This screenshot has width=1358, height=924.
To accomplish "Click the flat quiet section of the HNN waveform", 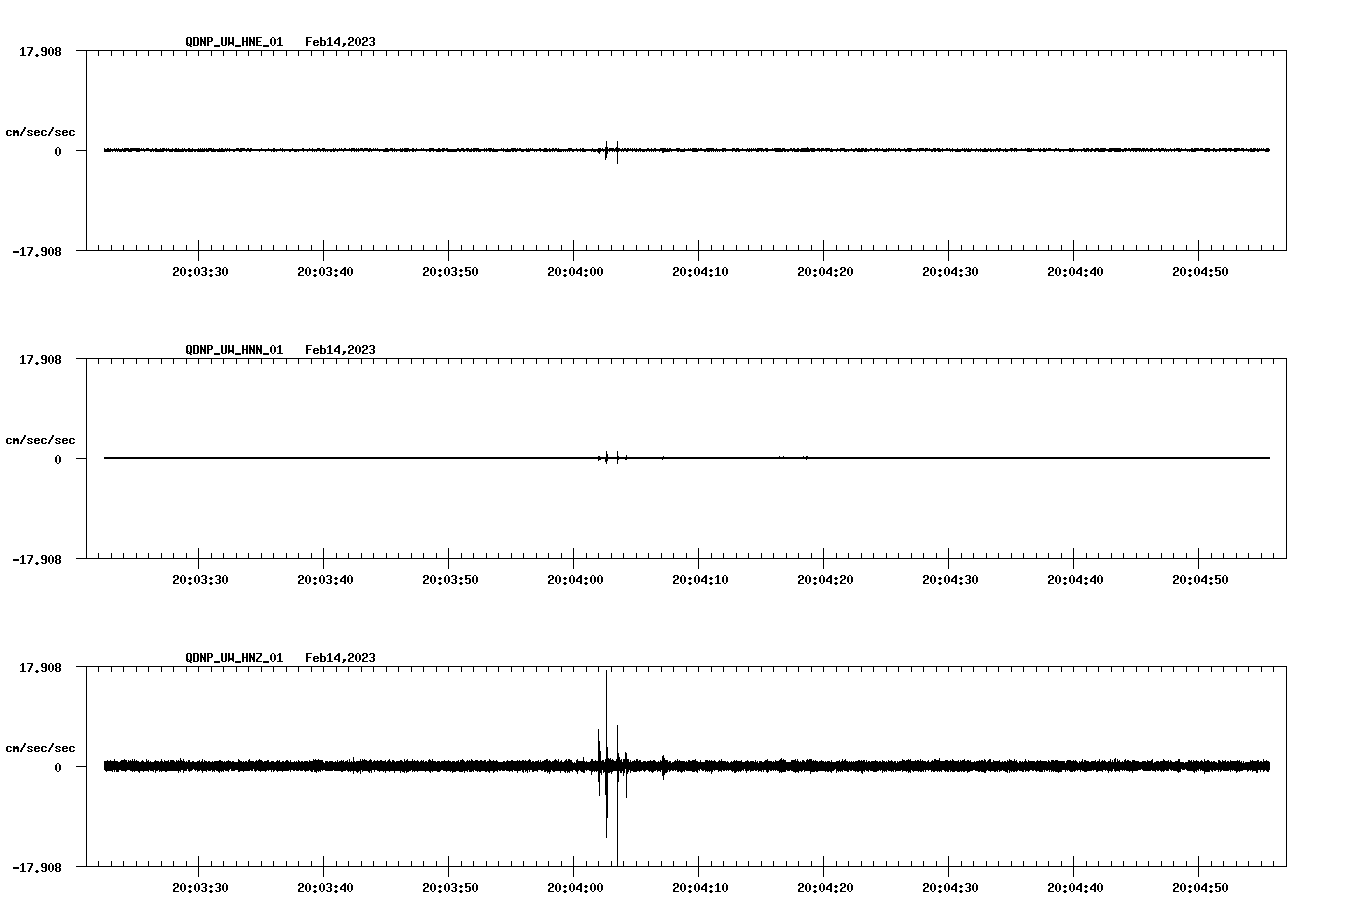I will coord(300,459).
